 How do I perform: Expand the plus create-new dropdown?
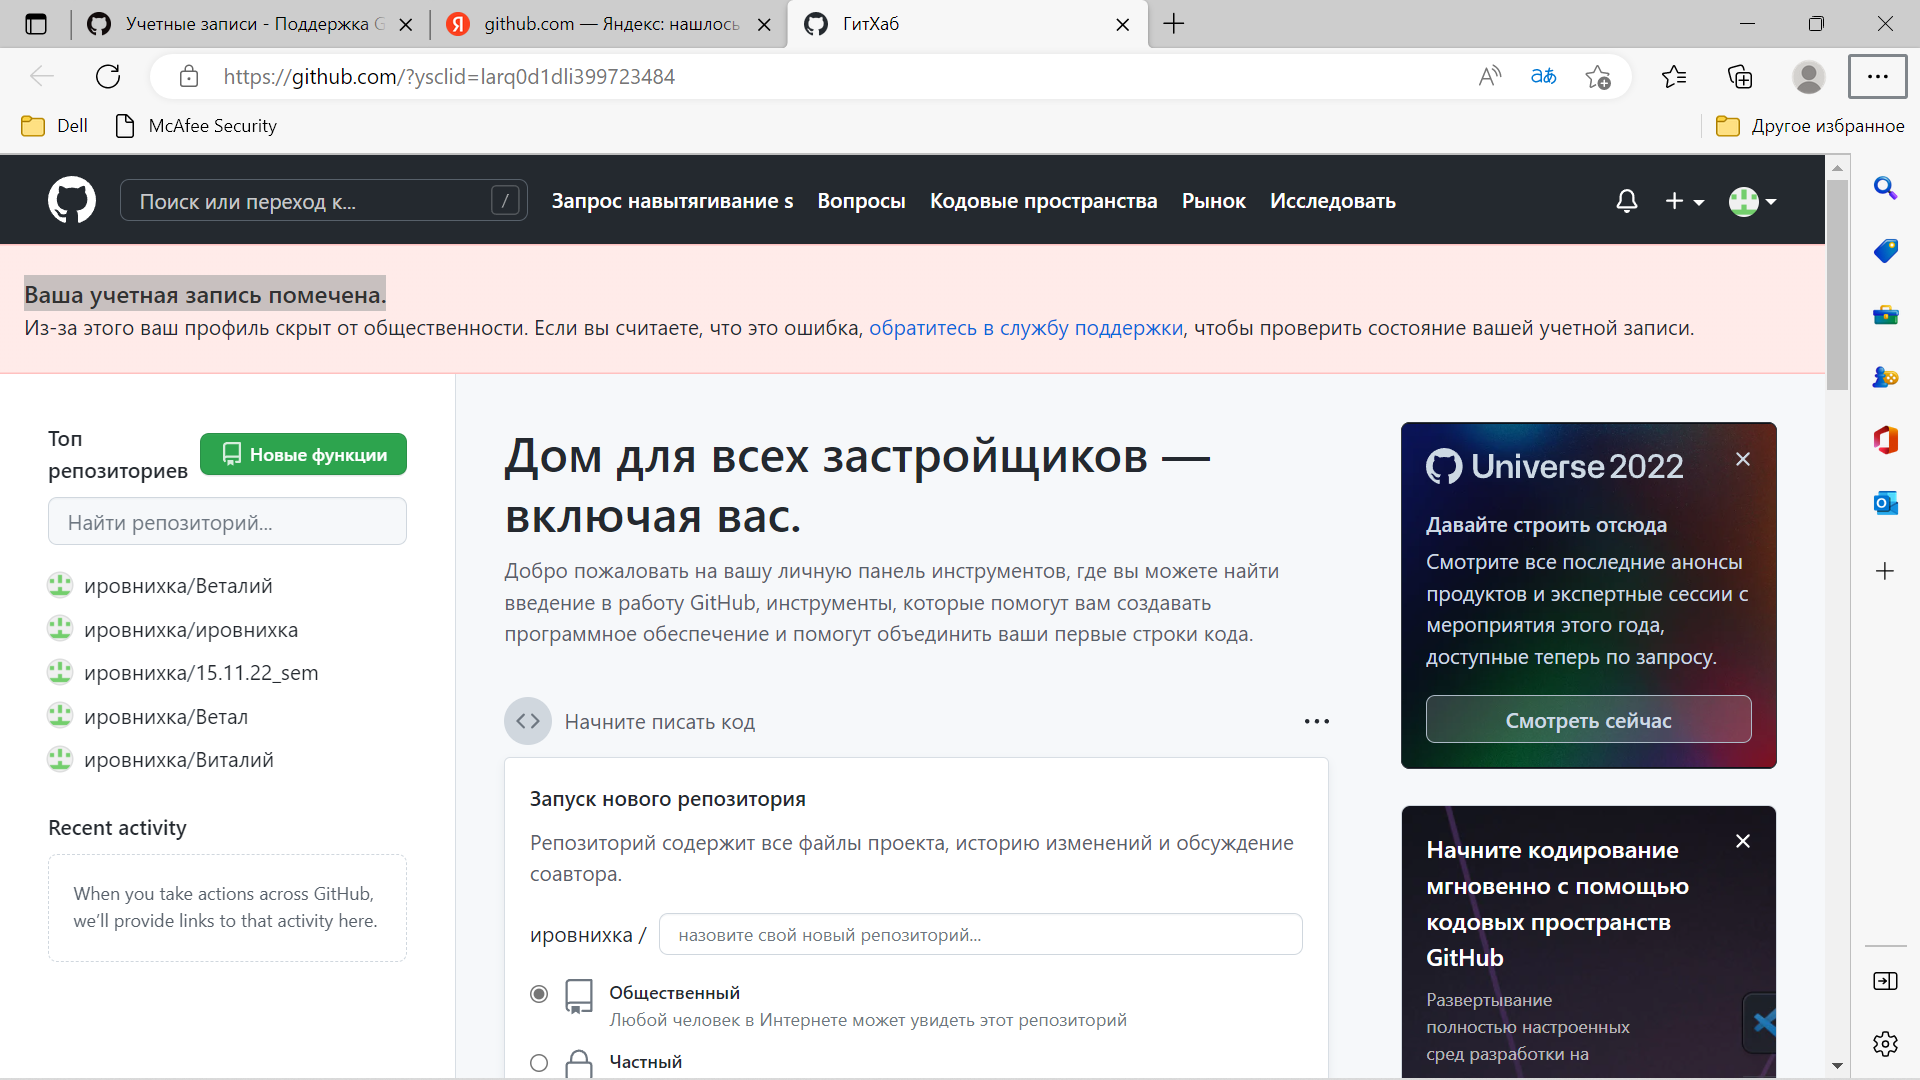tap(1684, 201)
